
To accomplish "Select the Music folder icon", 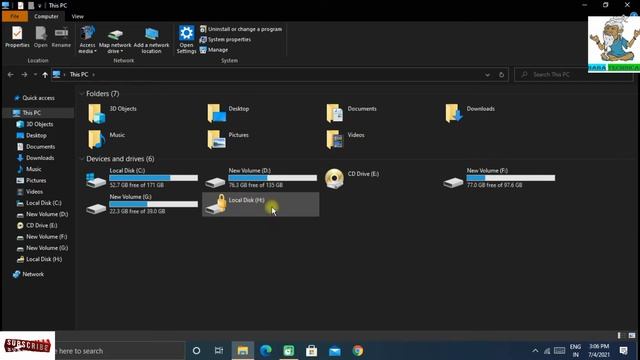I will tap(97, 139).
